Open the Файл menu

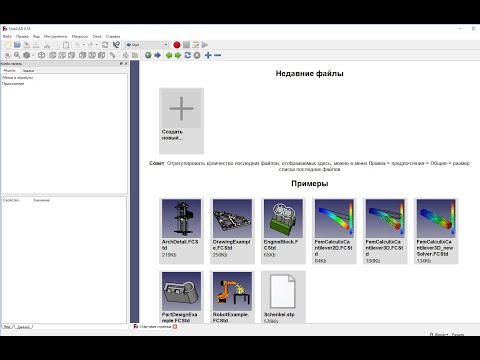[7, 36]
